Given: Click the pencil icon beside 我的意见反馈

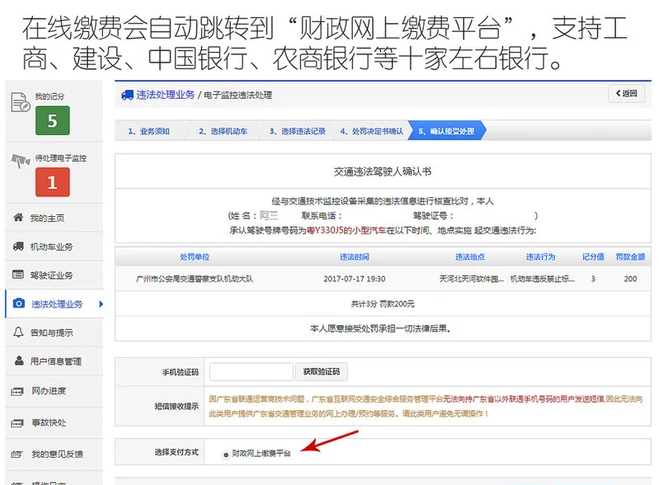Looking at the screenshot, I should tap(17, 454).
